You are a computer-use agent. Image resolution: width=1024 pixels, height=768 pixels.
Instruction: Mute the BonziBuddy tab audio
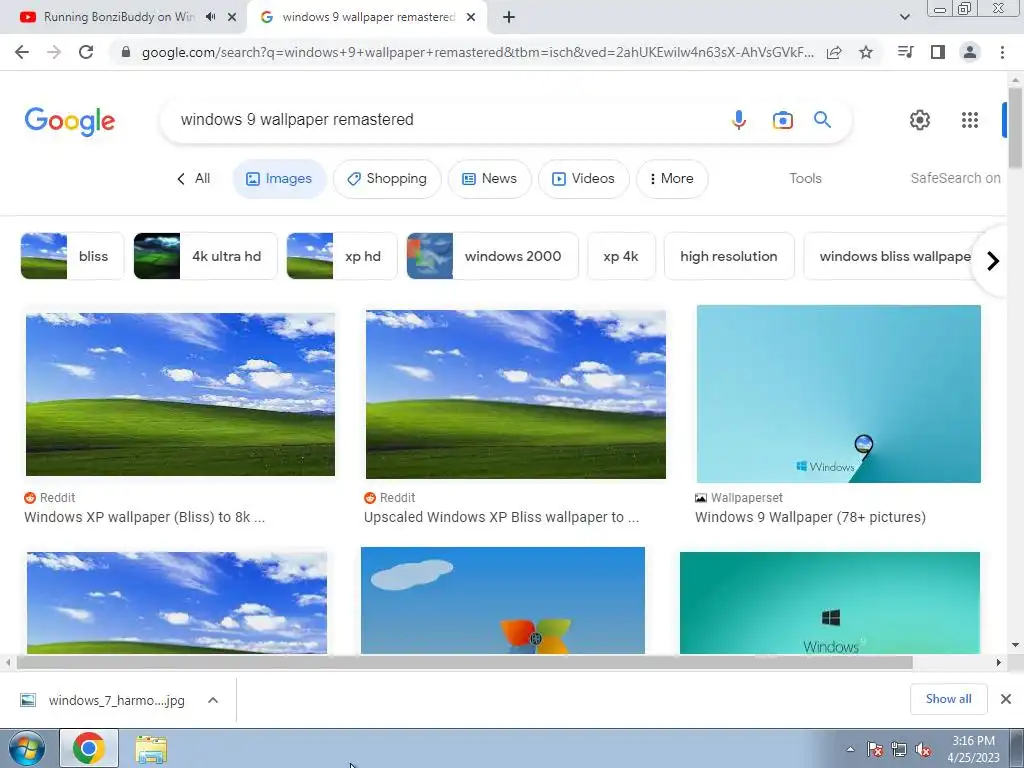210,17
